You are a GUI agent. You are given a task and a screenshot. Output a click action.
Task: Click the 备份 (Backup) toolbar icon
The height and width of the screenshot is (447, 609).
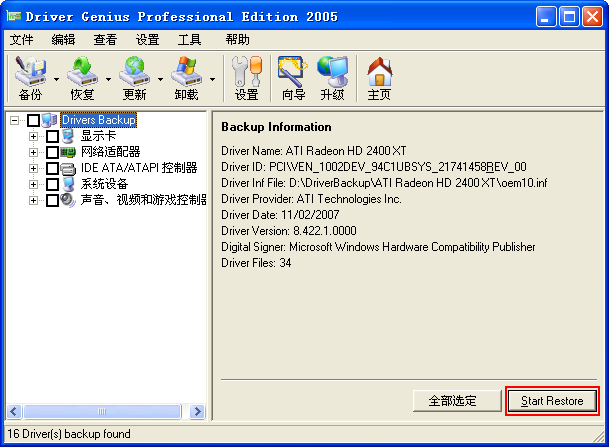click(30, 78)
